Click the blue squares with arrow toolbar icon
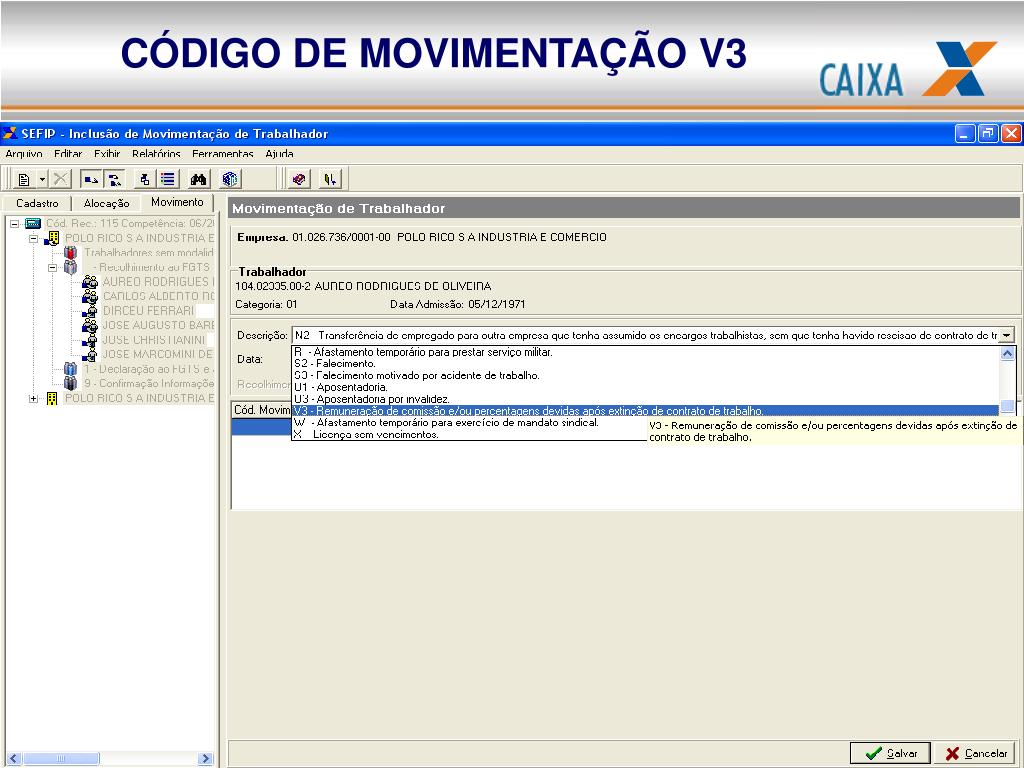Screen dimensions: 1024x768 coord(91,179)
